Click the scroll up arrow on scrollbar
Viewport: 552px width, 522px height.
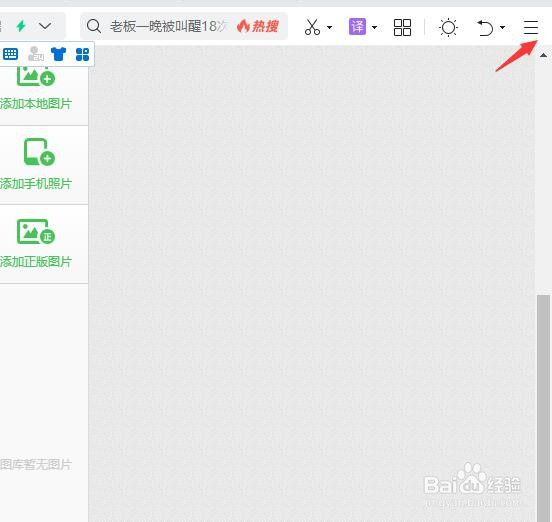click(543, 55)
